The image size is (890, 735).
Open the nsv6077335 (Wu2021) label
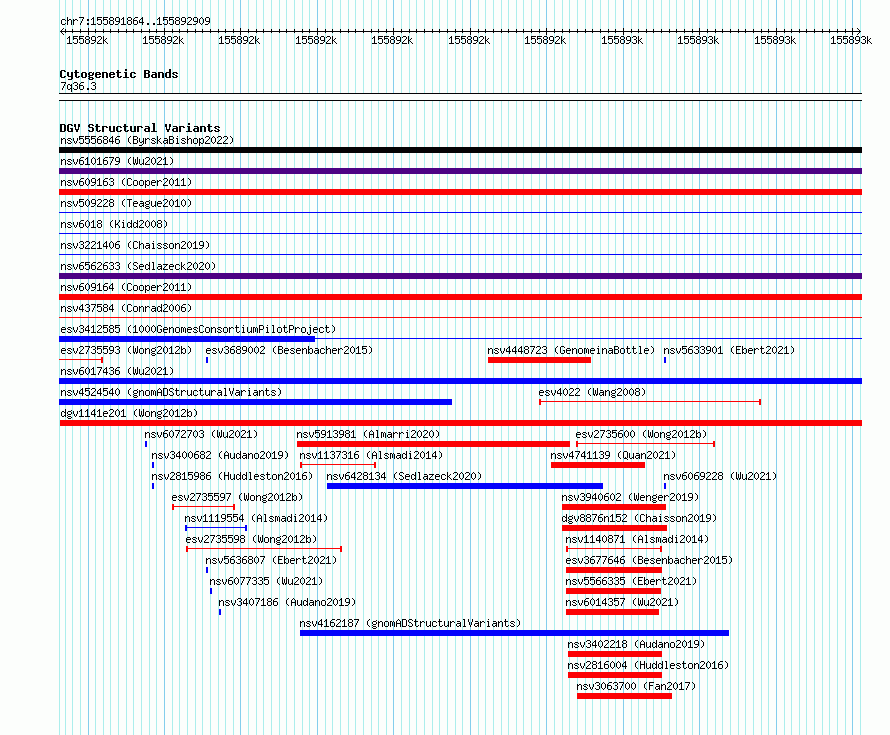pos(266,581)
